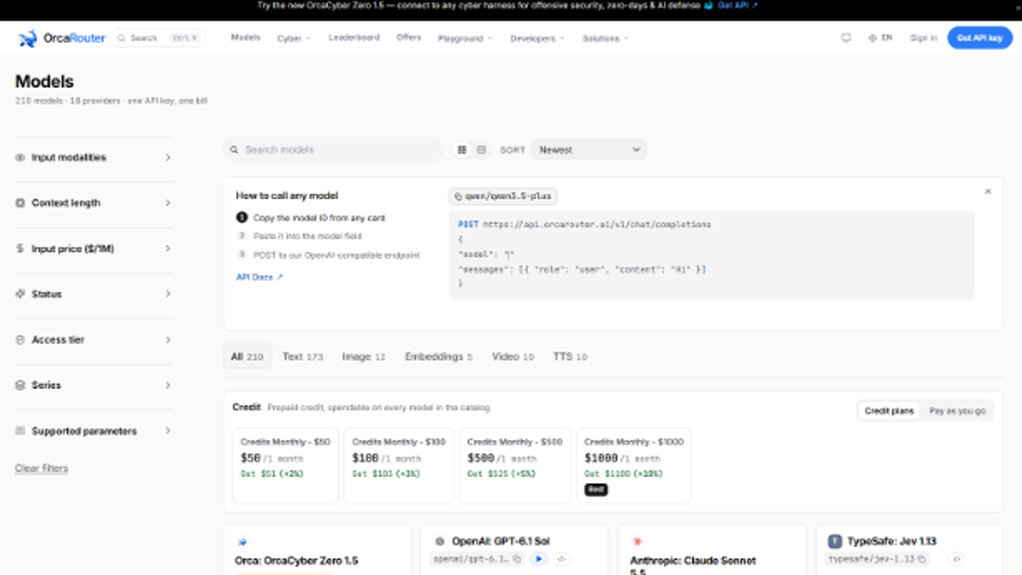Switch to grid view layout
Image resolution: width=1022 pixels, height=575 pixels.
[x=462, y=150]
